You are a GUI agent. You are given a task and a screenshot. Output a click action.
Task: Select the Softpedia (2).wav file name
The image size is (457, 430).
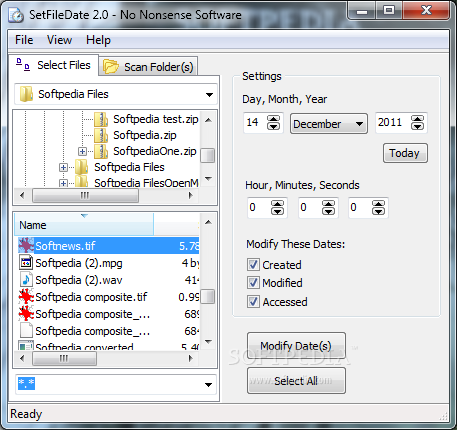pos(79,280)
